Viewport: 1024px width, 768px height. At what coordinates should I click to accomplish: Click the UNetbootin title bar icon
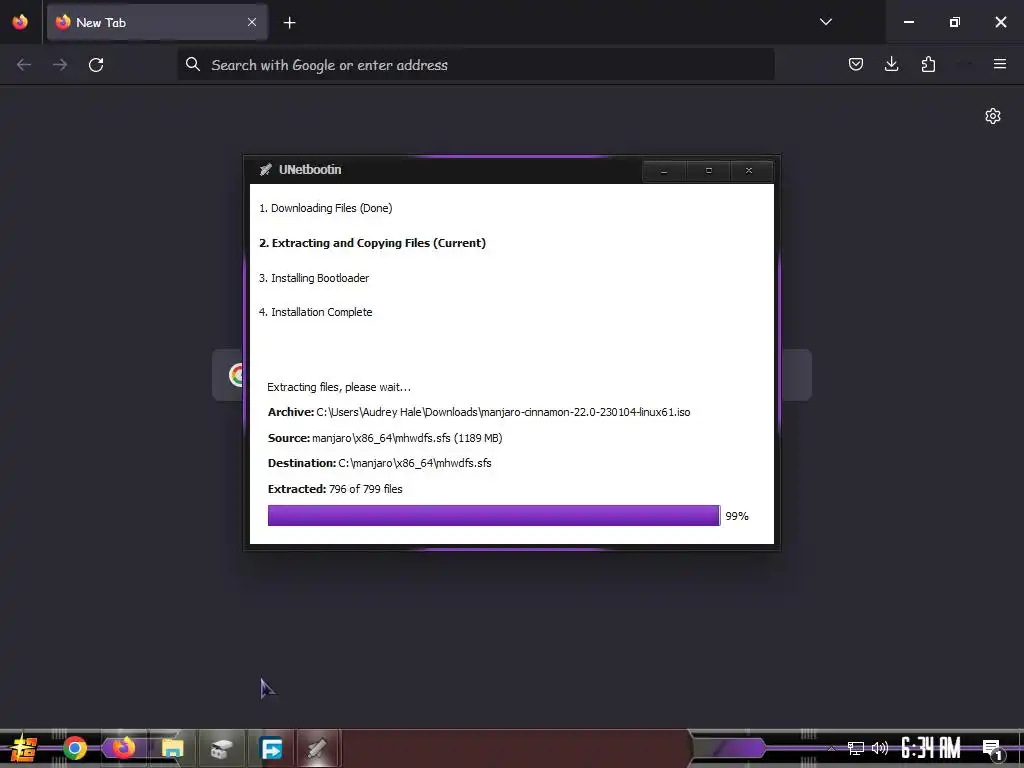[265, 170]
